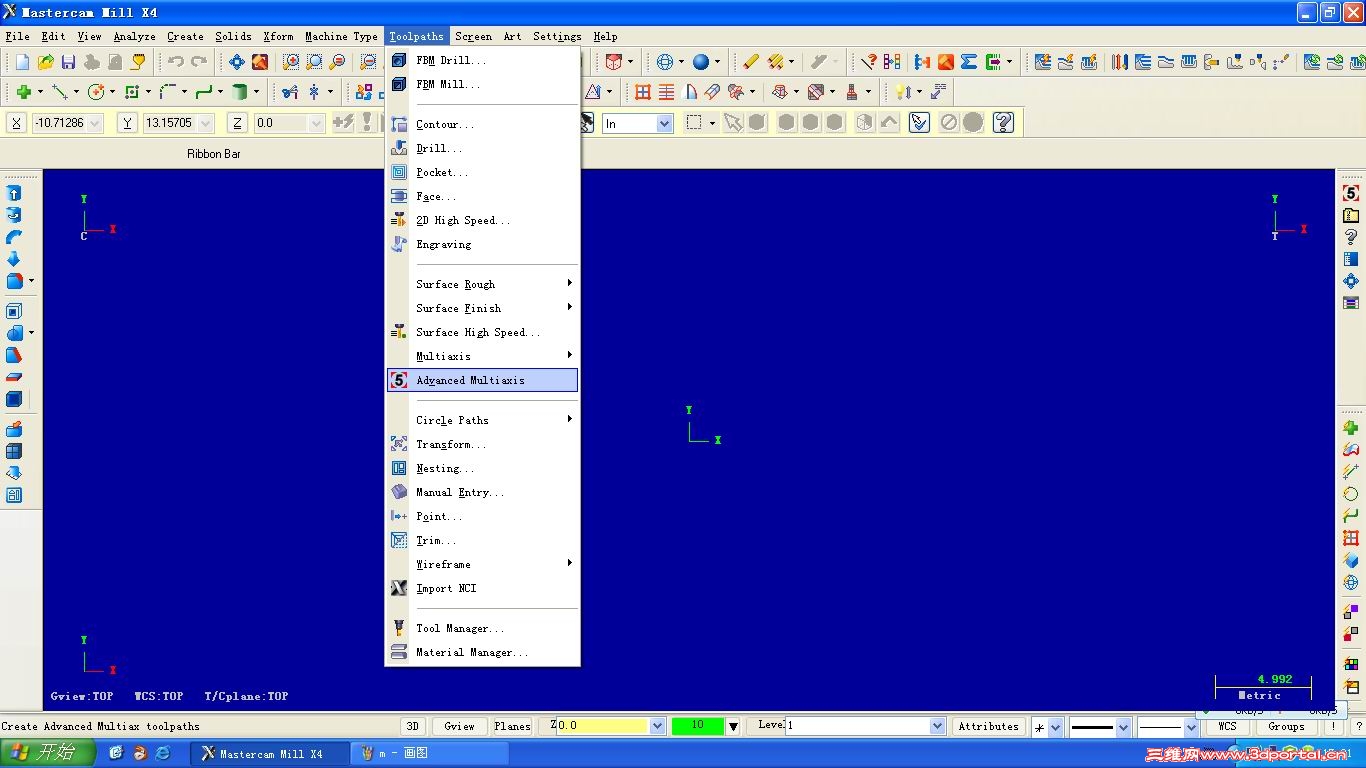Click the New file icon

[x=22, y=62]
